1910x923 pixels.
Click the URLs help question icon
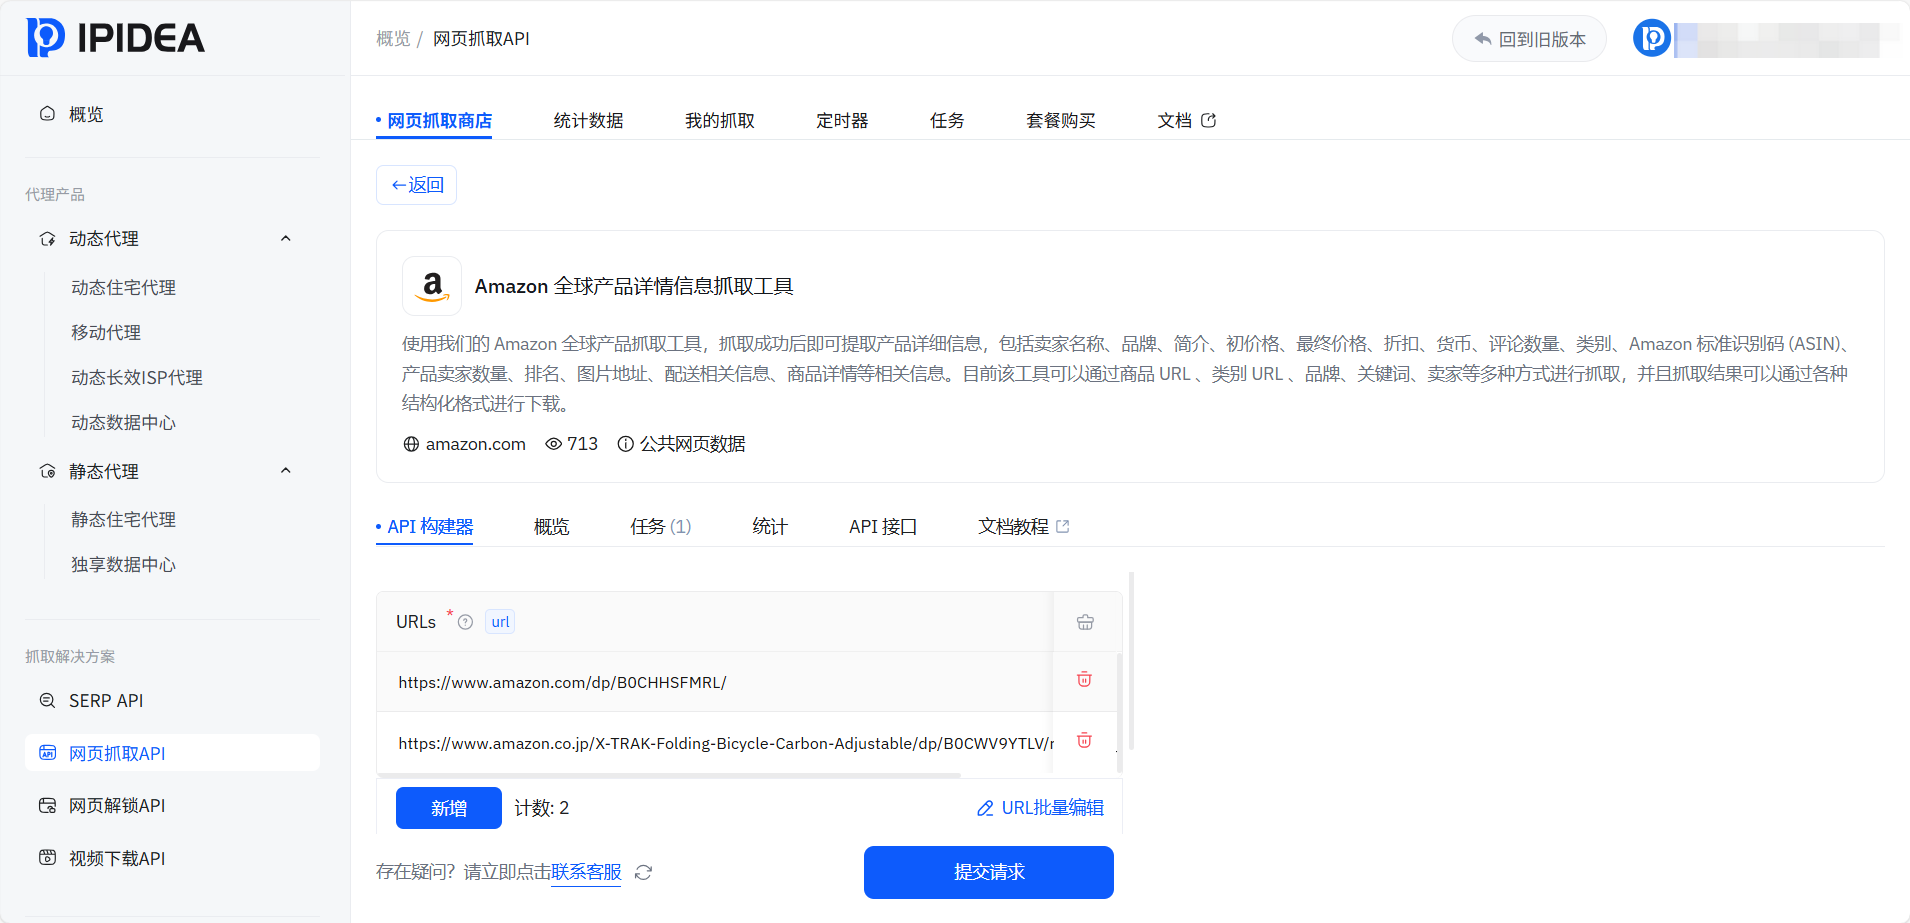coord(465,622)
